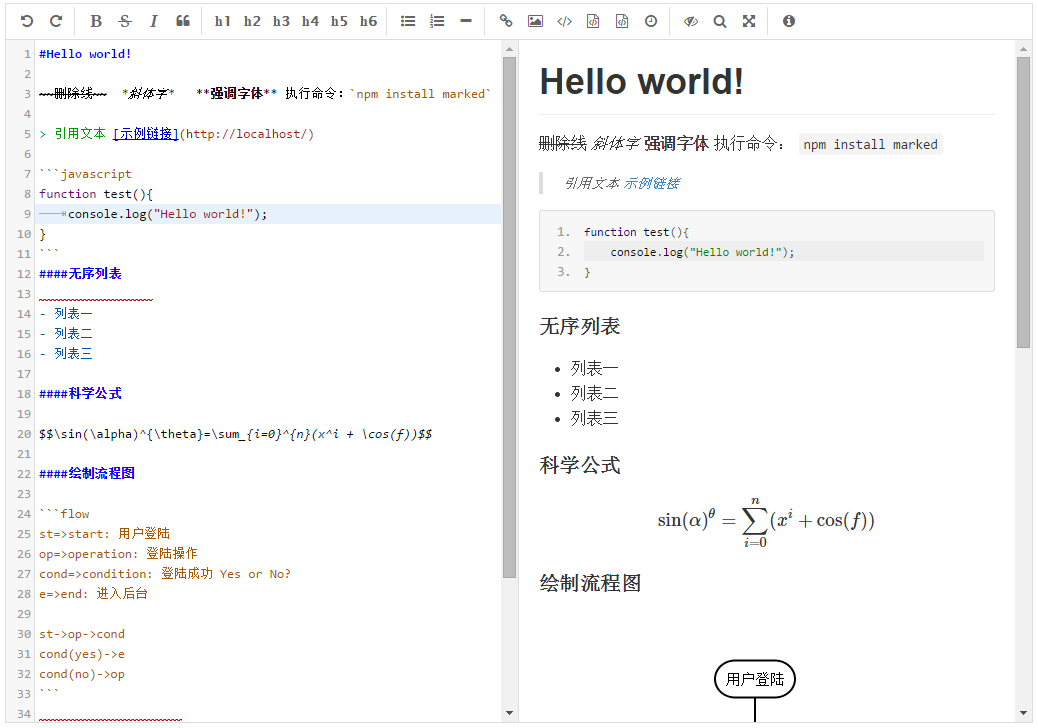Open the insert image dialog
The height and width of the screenshot is (728, 1038).
[x=535, y=21]
